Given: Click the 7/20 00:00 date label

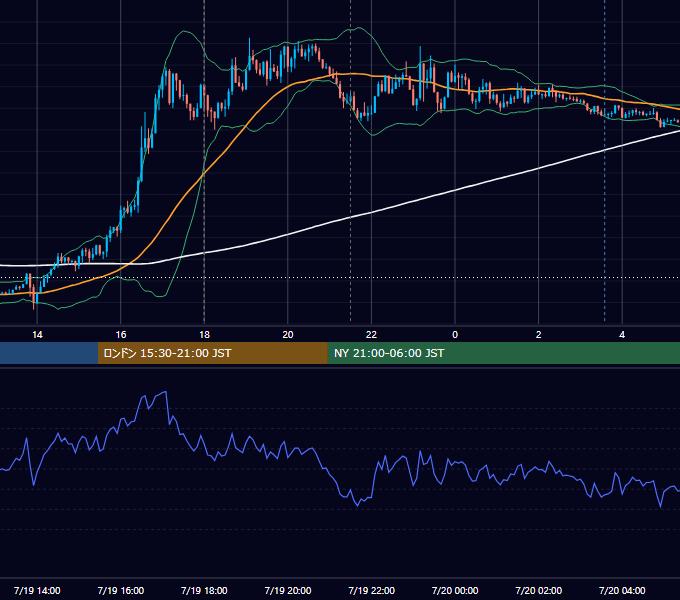Looking at the screenshot, I should pos(455,590).
